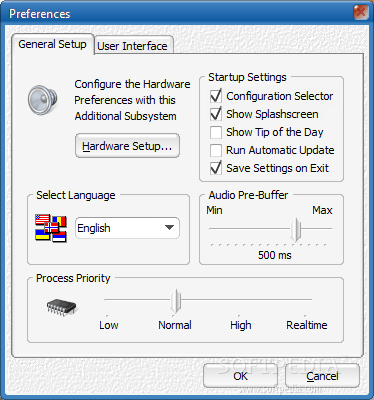374x400 pixels.
Task: Disable Show Splashscreen option
Action: pyautogui.click(x=216, y=114)
